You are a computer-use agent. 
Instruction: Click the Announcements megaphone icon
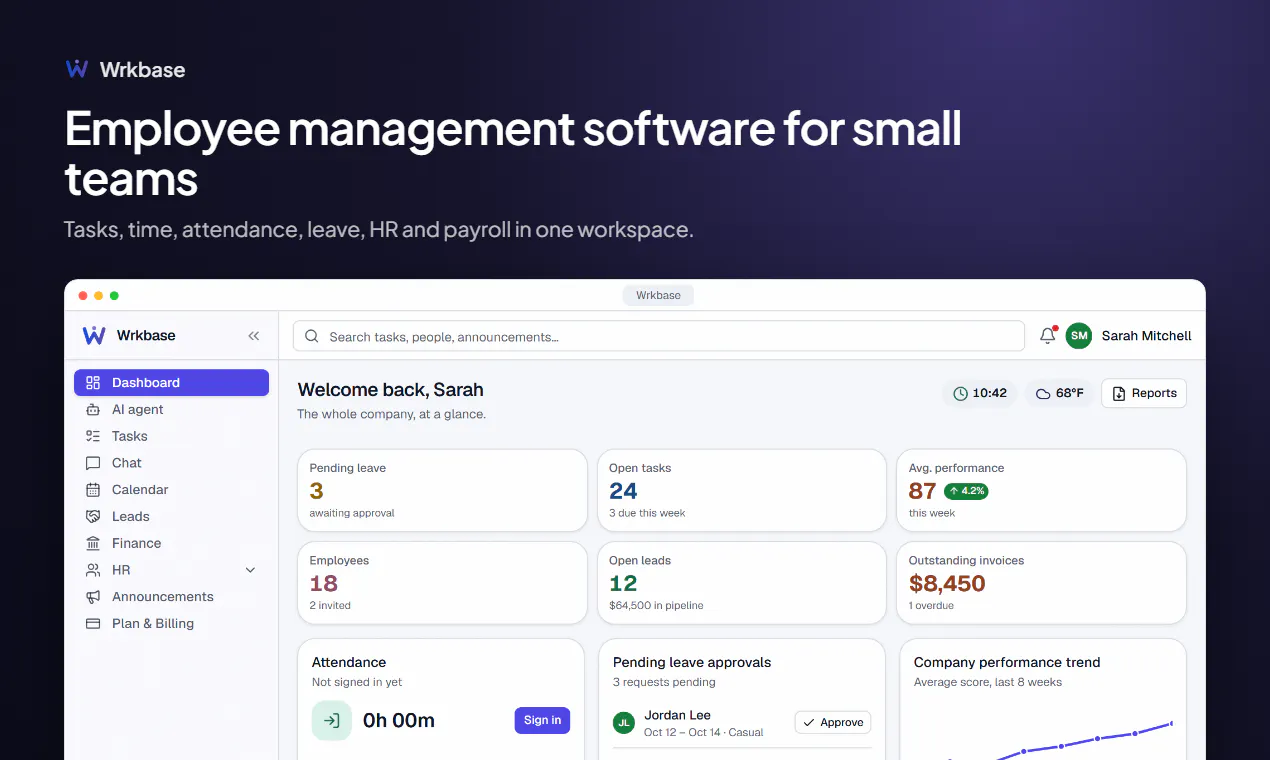(93, 597)
